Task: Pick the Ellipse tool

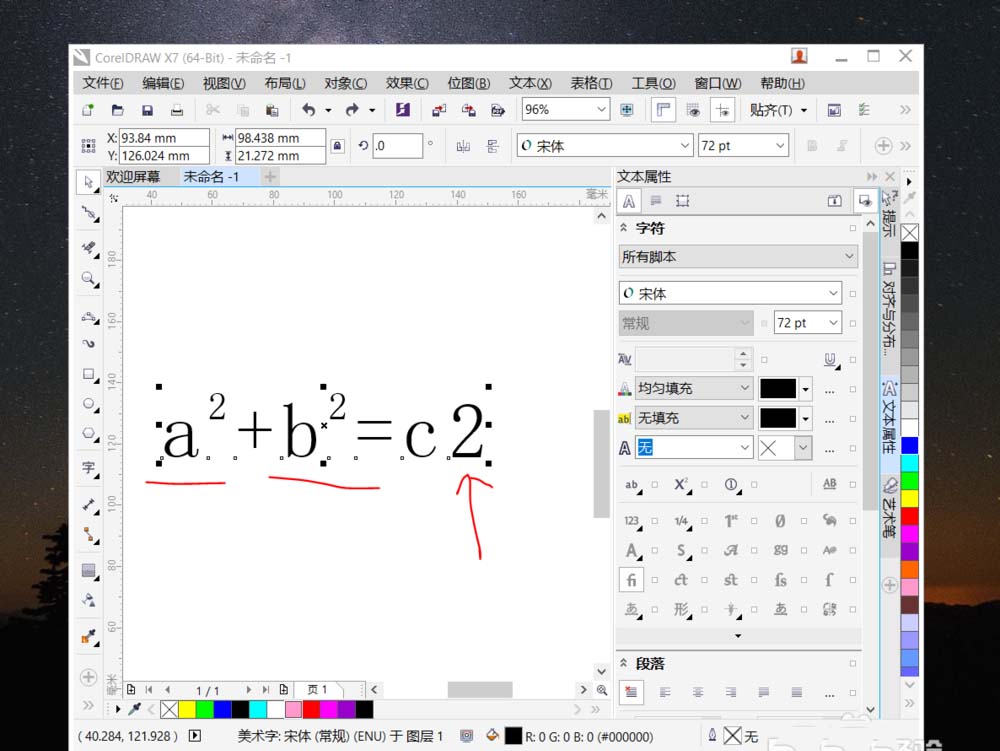Action: tap(89, 404)
